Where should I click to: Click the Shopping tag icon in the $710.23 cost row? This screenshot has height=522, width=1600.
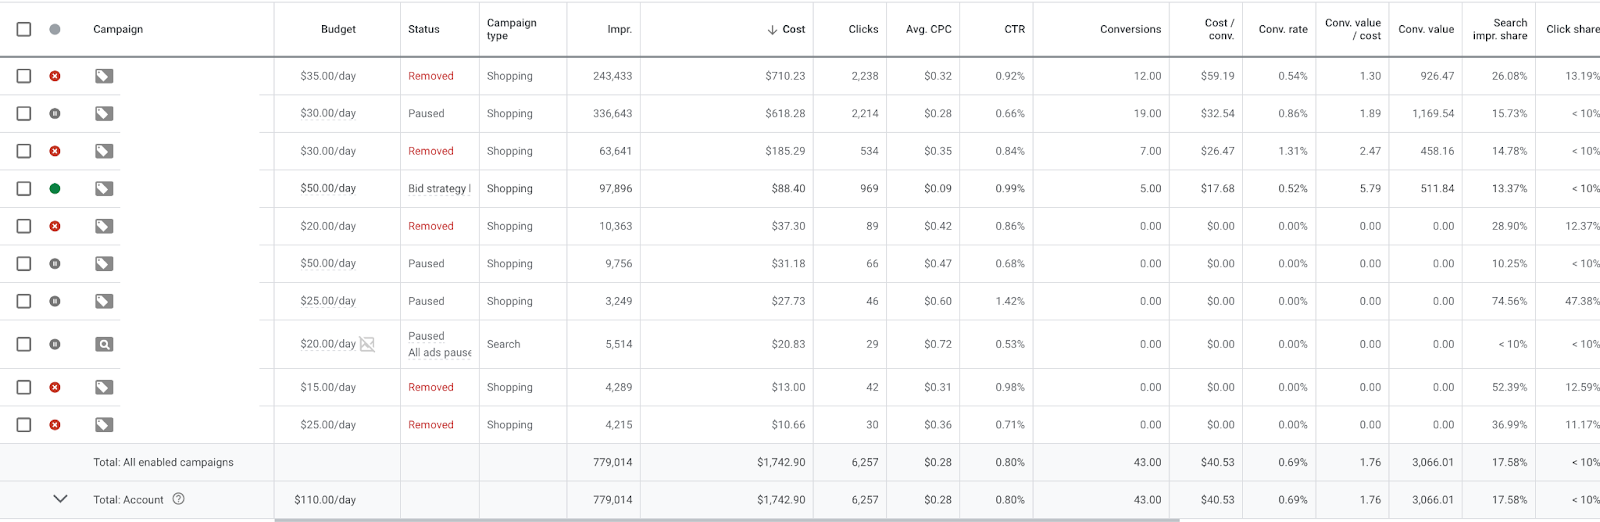(104, 76)
